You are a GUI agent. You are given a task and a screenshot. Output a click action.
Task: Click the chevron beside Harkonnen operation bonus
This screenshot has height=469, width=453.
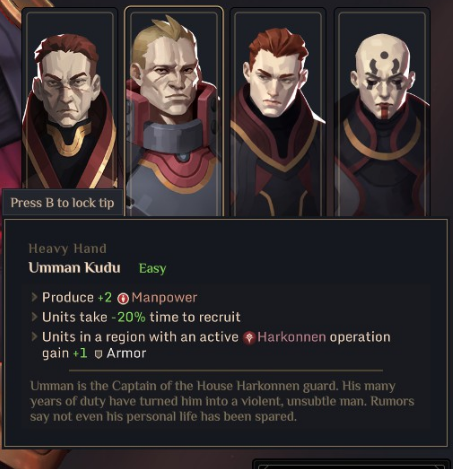(x=34, y=337)
